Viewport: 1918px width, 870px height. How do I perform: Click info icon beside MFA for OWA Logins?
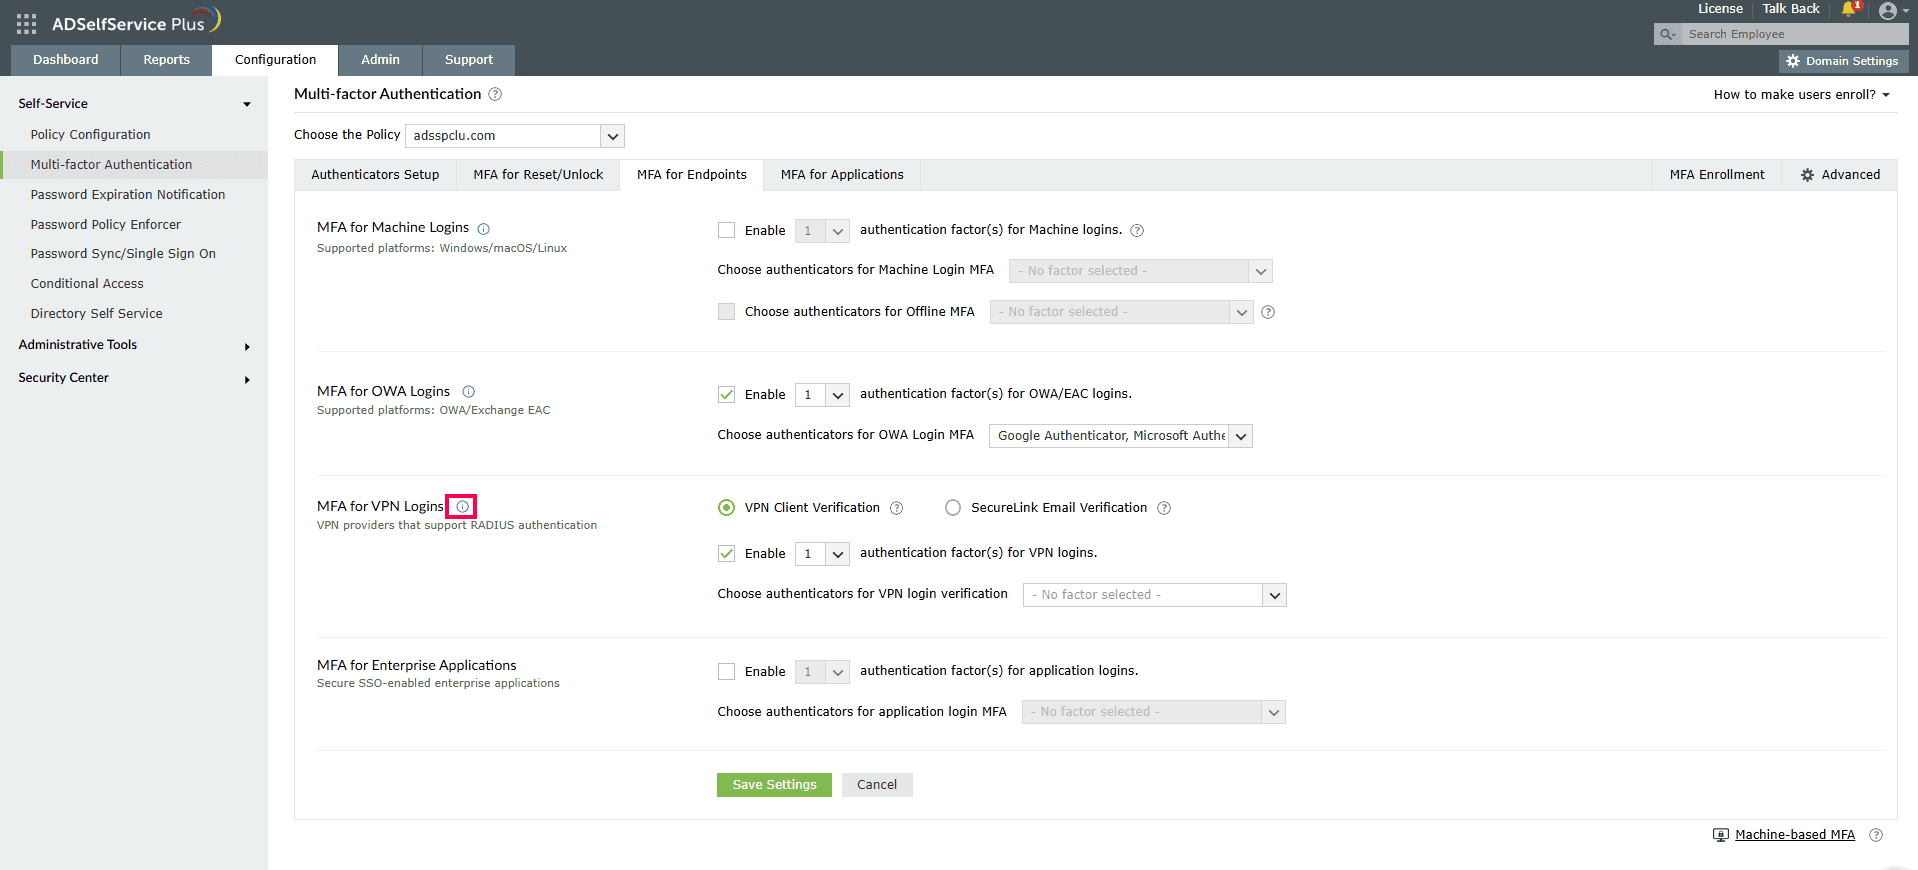[x=469, y=392]
